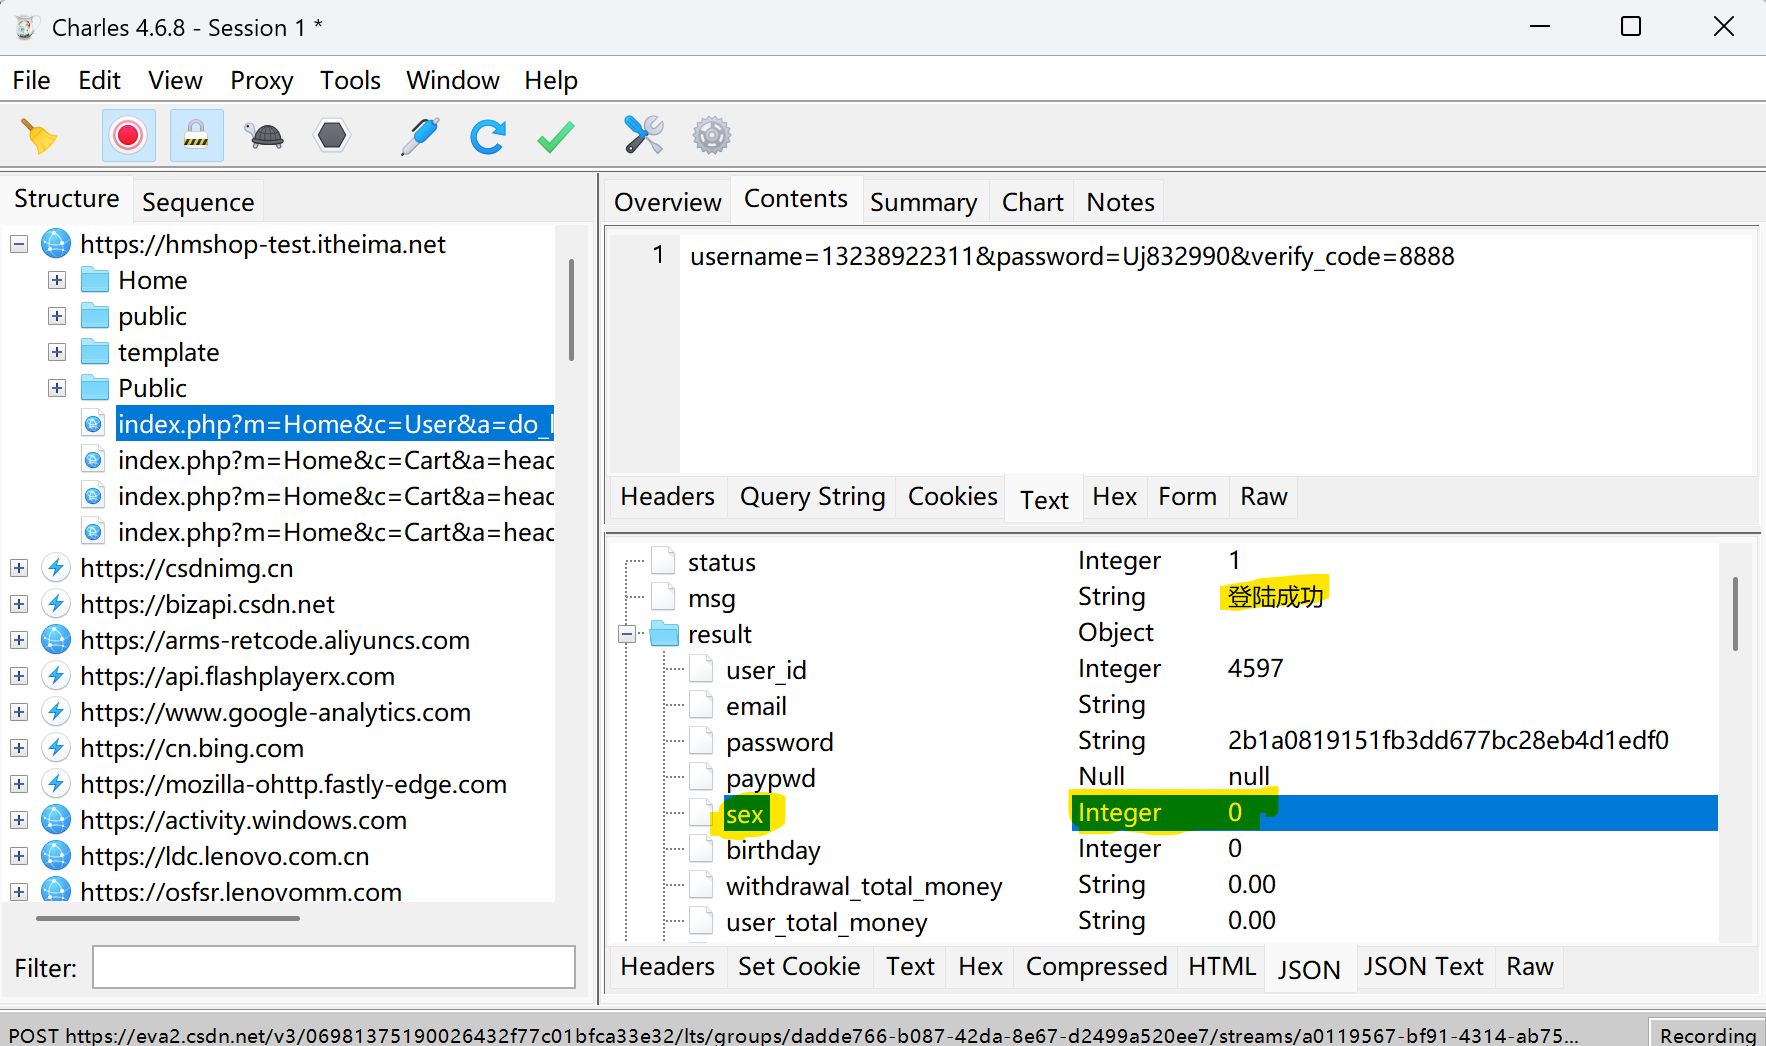Open response JSON Text tab
The image size is (1766, 1046).
click(x=1423, y=967)
